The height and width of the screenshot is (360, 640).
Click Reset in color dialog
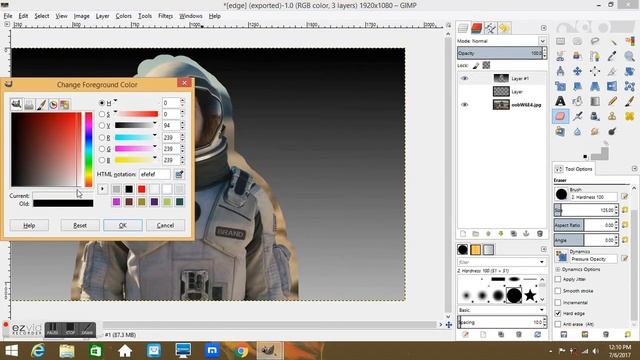click(x=80, y=225)
